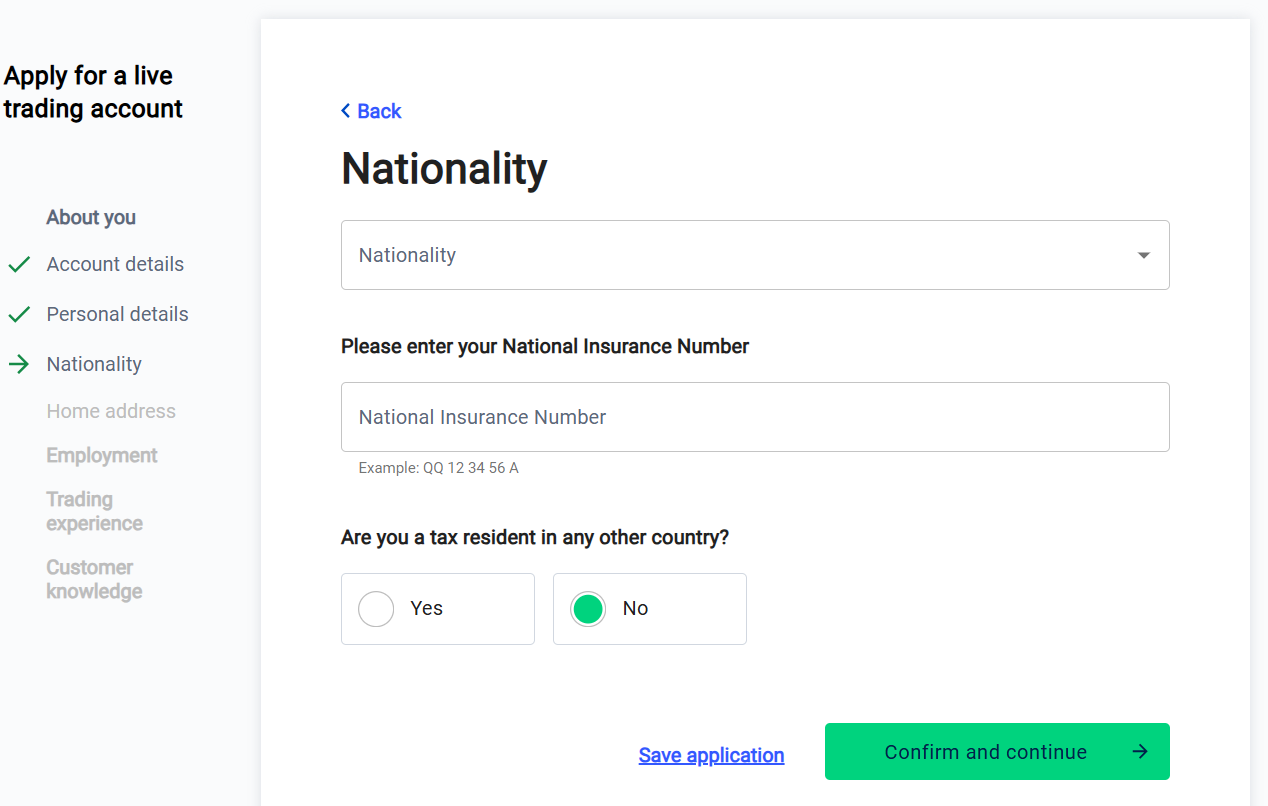Click the arrow icon on Confirm button

[1140, 752]
